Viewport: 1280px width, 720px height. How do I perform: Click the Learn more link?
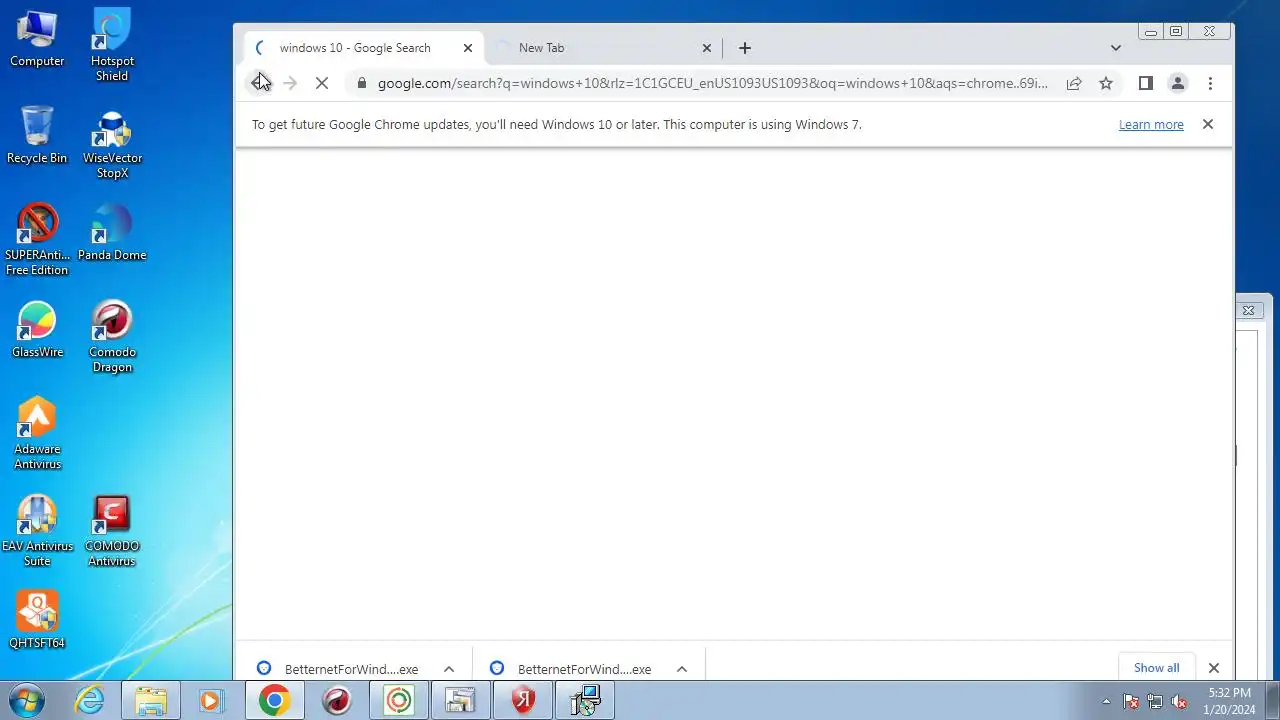click(1151, 125)
